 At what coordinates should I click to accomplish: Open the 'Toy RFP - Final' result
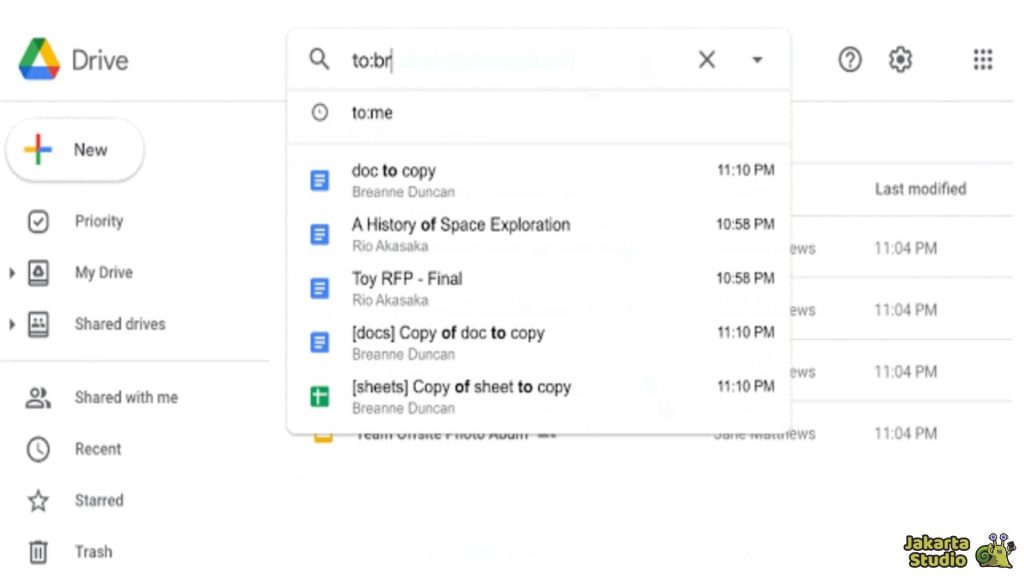539,289
